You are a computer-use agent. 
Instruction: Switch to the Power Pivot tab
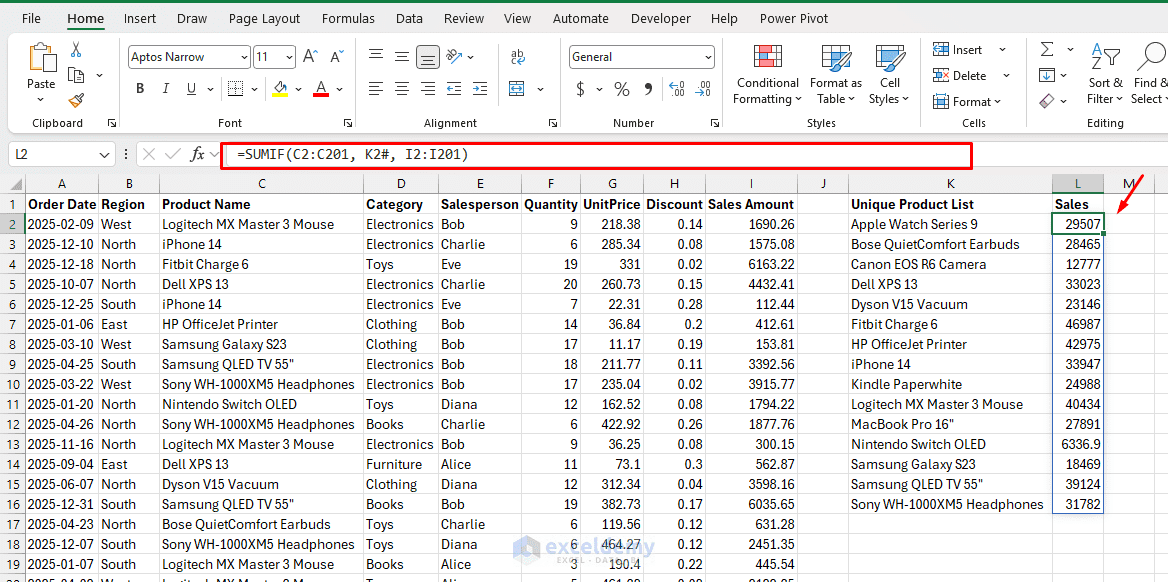click(794, 19)
